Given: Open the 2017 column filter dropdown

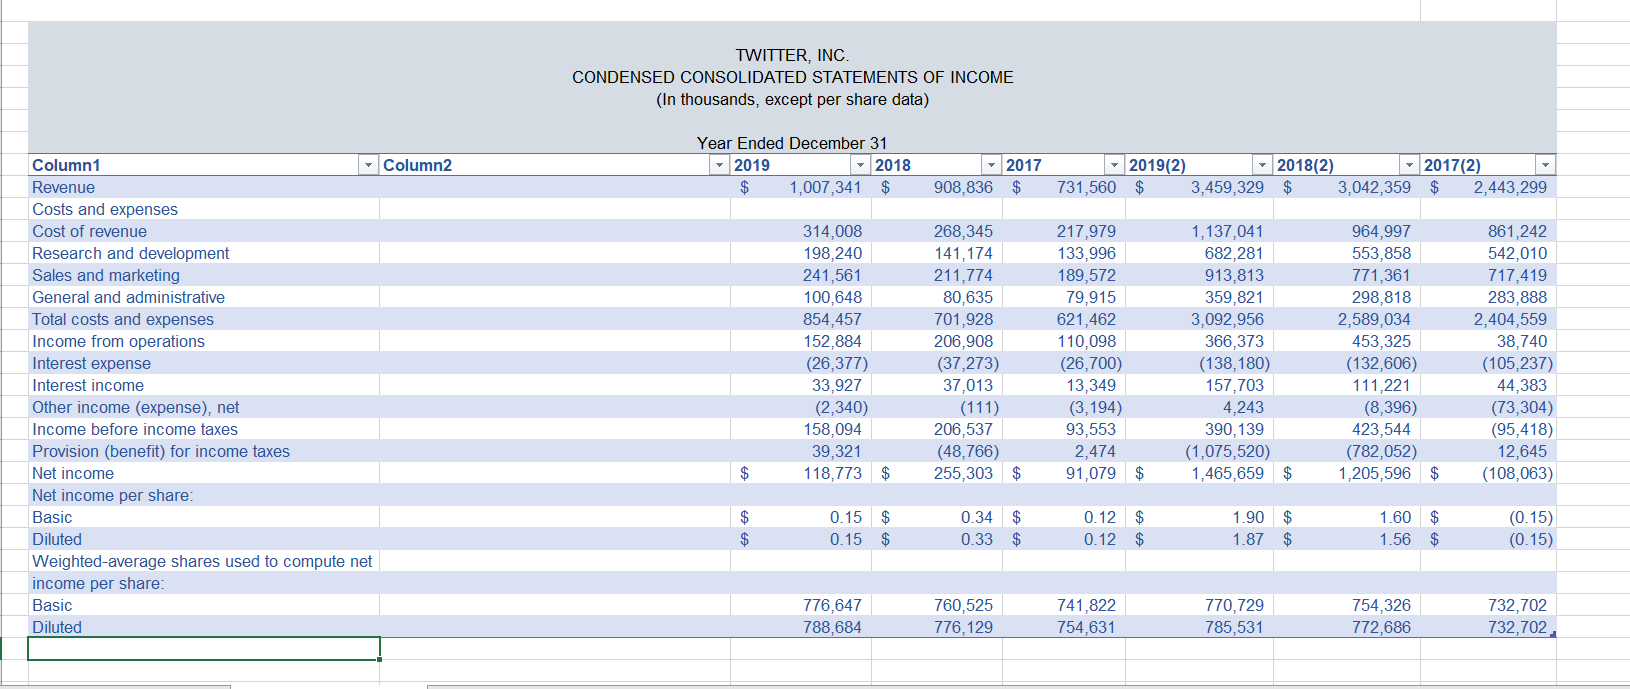Looking at the screenshot, I should tap(1114, 165).
